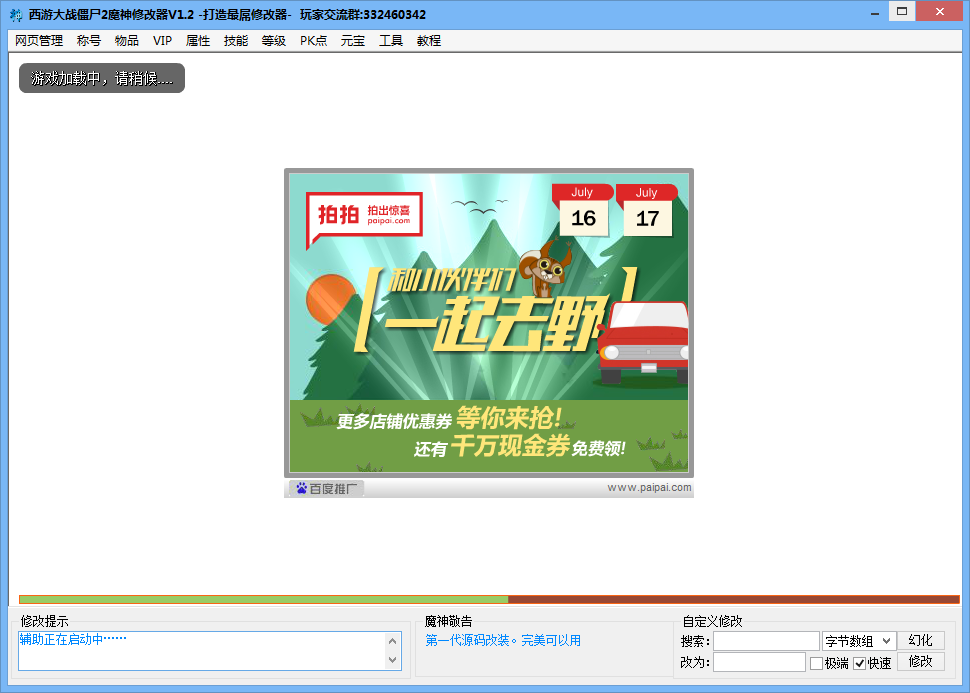Open the 元宝 menu

pos(353,41)
